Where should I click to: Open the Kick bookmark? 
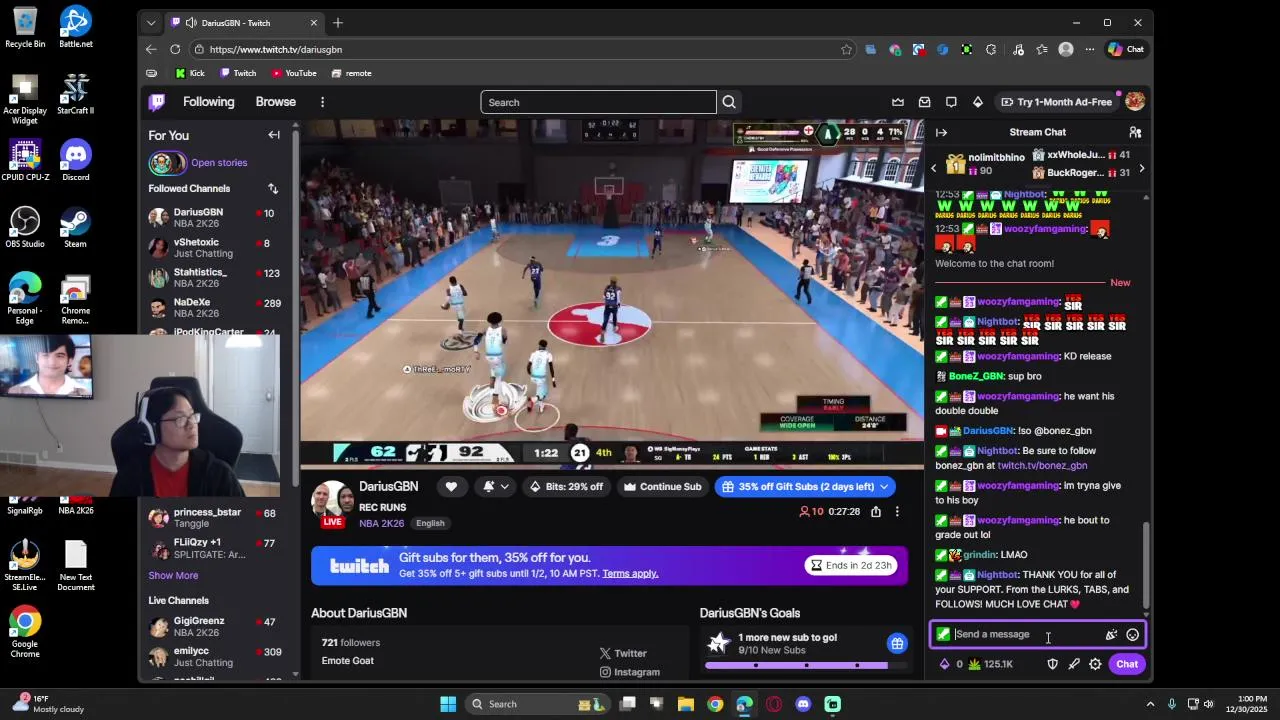coord(190,73)
